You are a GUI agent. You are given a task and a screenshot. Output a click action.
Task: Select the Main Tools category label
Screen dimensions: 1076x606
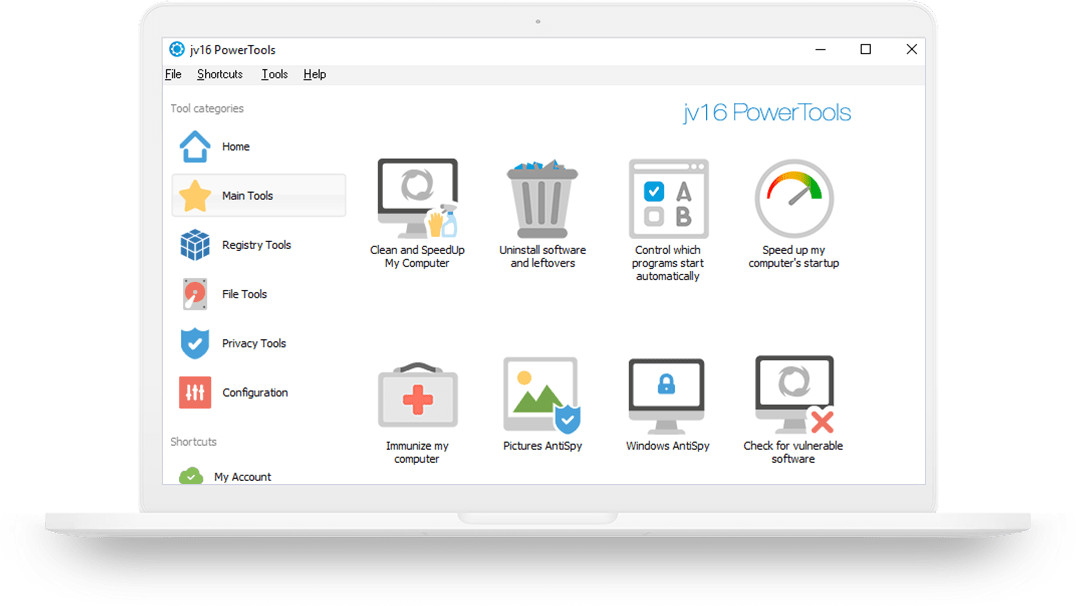coord(247,196)
